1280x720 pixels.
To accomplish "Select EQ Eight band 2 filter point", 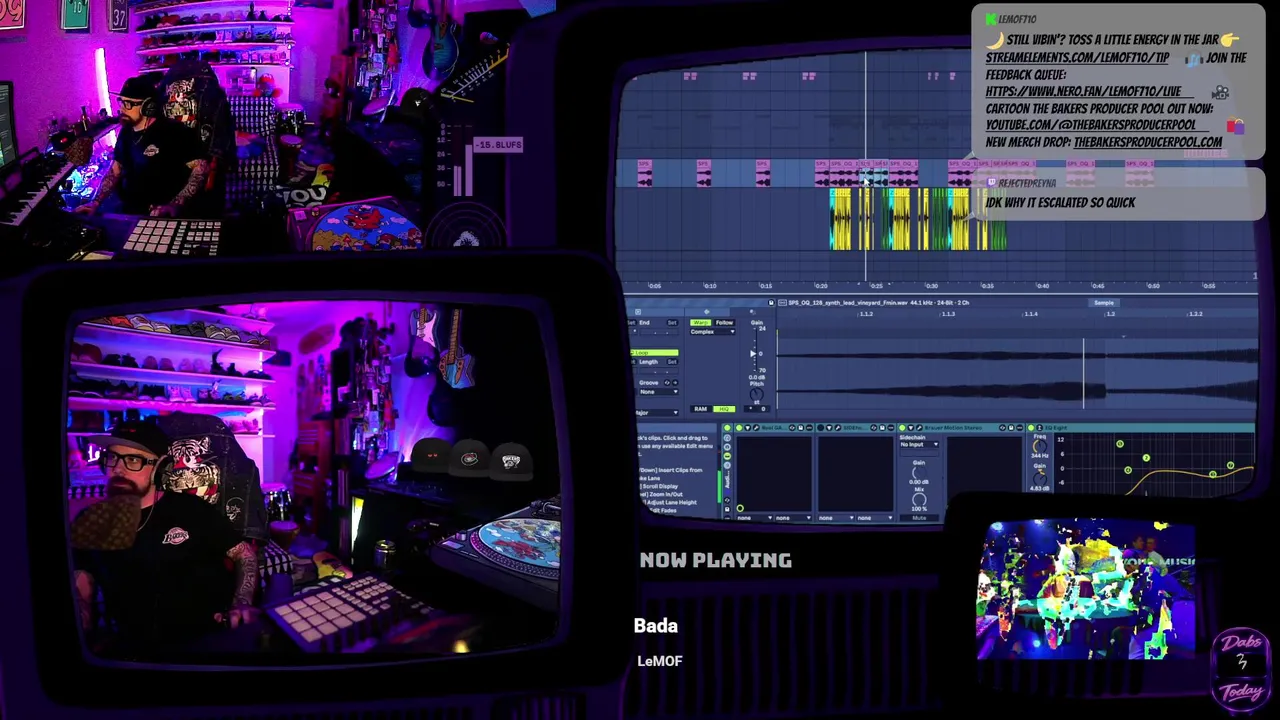I will point(1146,458).
